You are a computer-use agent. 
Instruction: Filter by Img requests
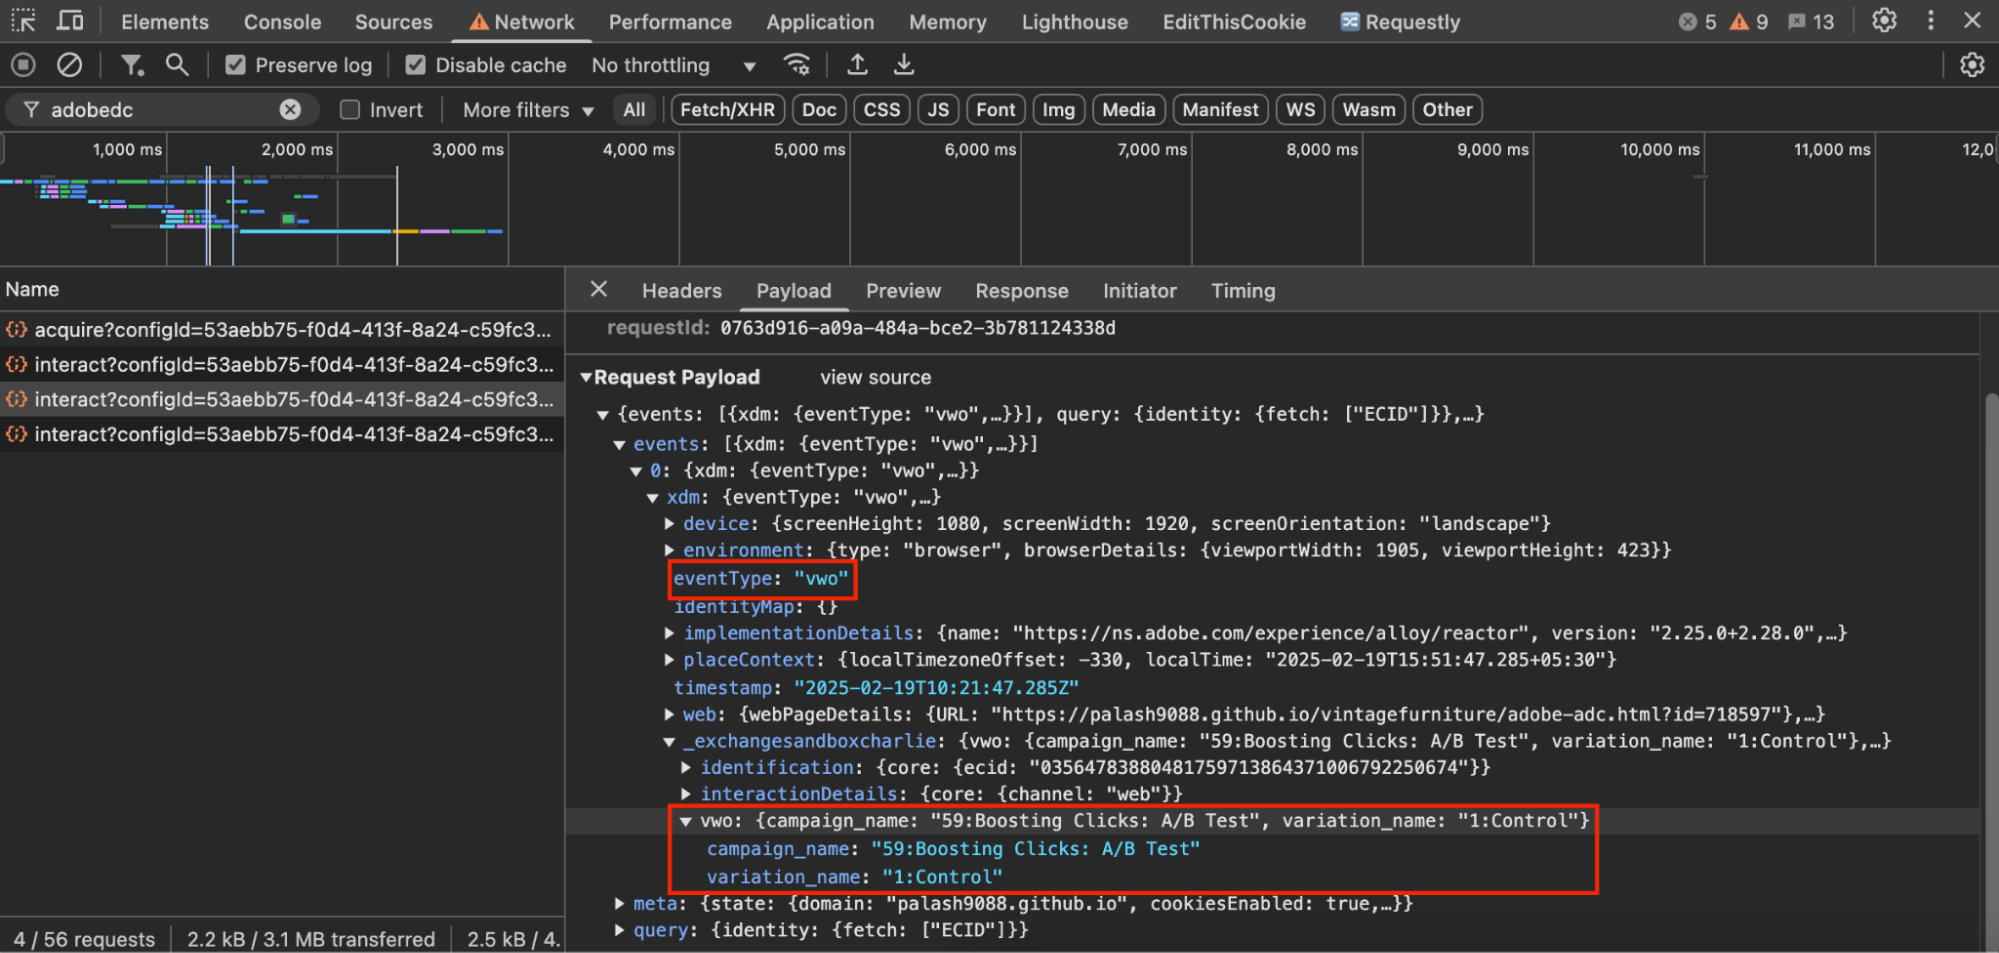pos(1058,110)
